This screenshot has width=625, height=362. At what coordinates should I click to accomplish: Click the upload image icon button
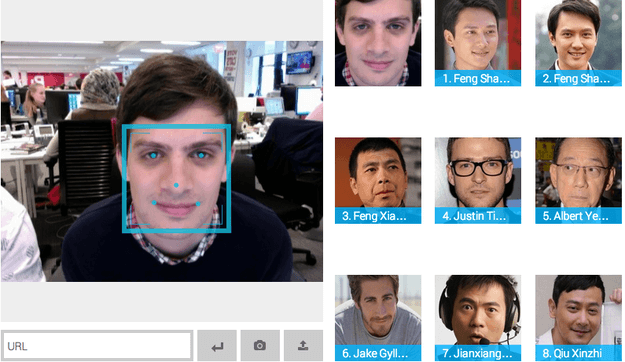pos(303,345)
